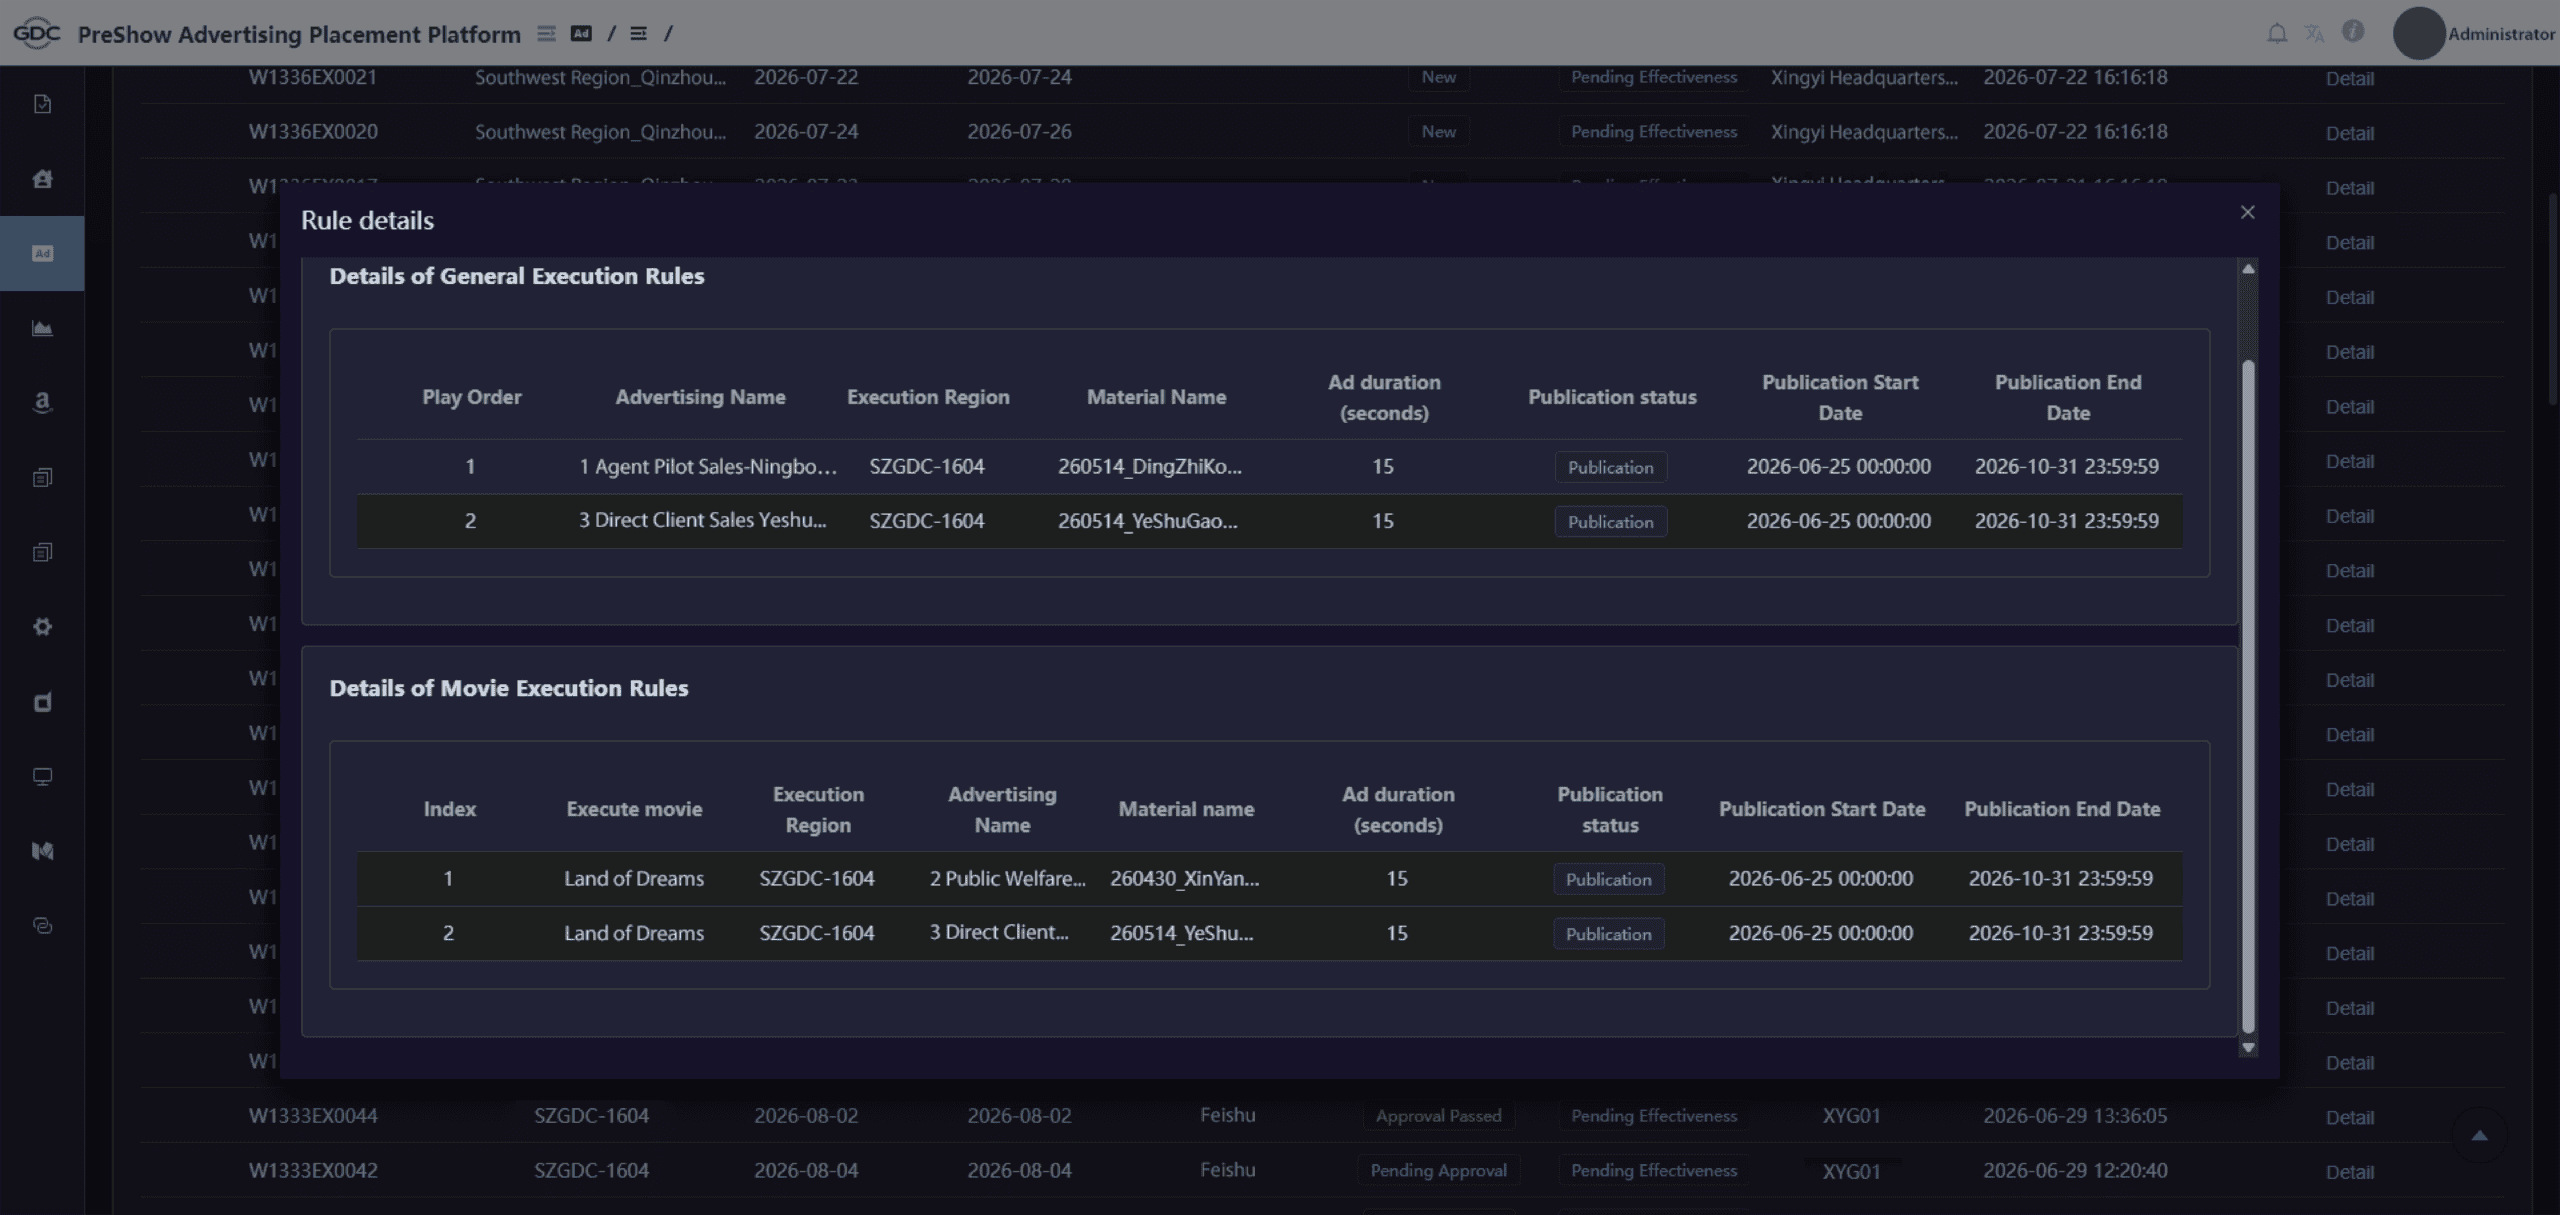Open the info help icon
2560x1215 pixels.
(2353, 32)
